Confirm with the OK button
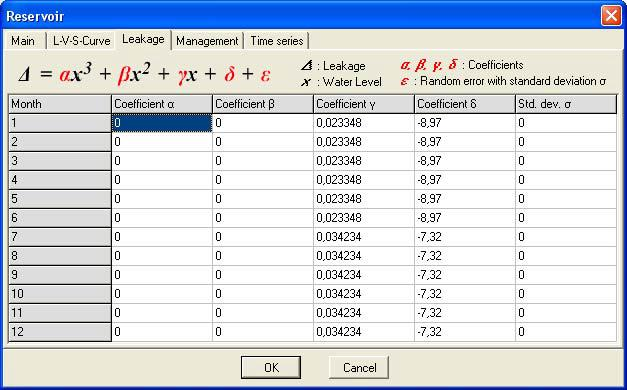627x390 pixels. click(x=271, y=367)
